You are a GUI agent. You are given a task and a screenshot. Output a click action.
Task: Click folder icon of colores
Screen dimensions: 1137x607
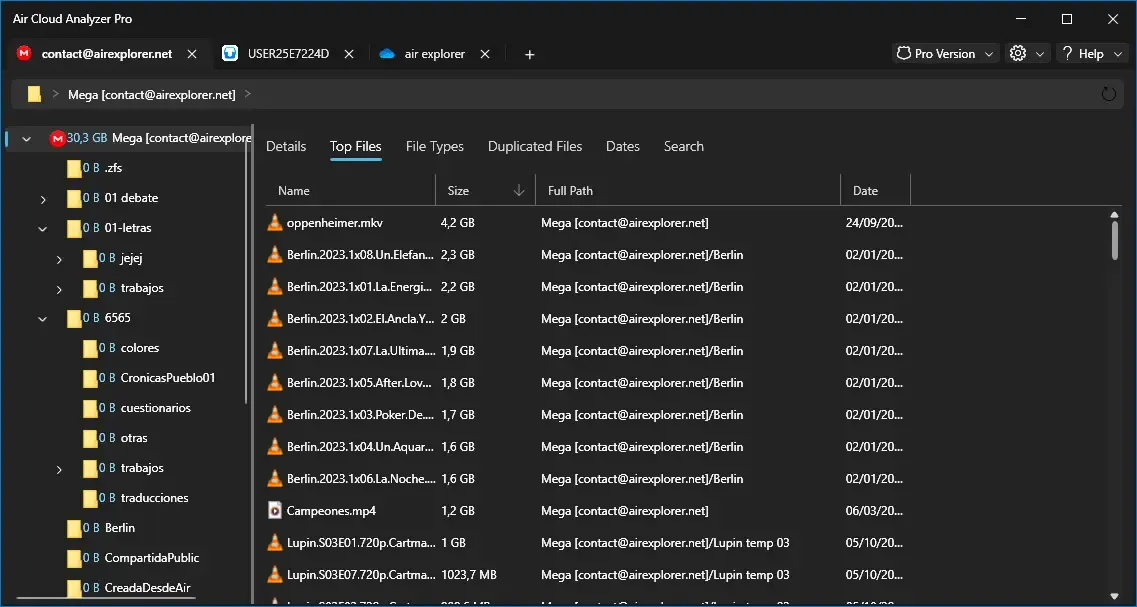tap(89, 348)
